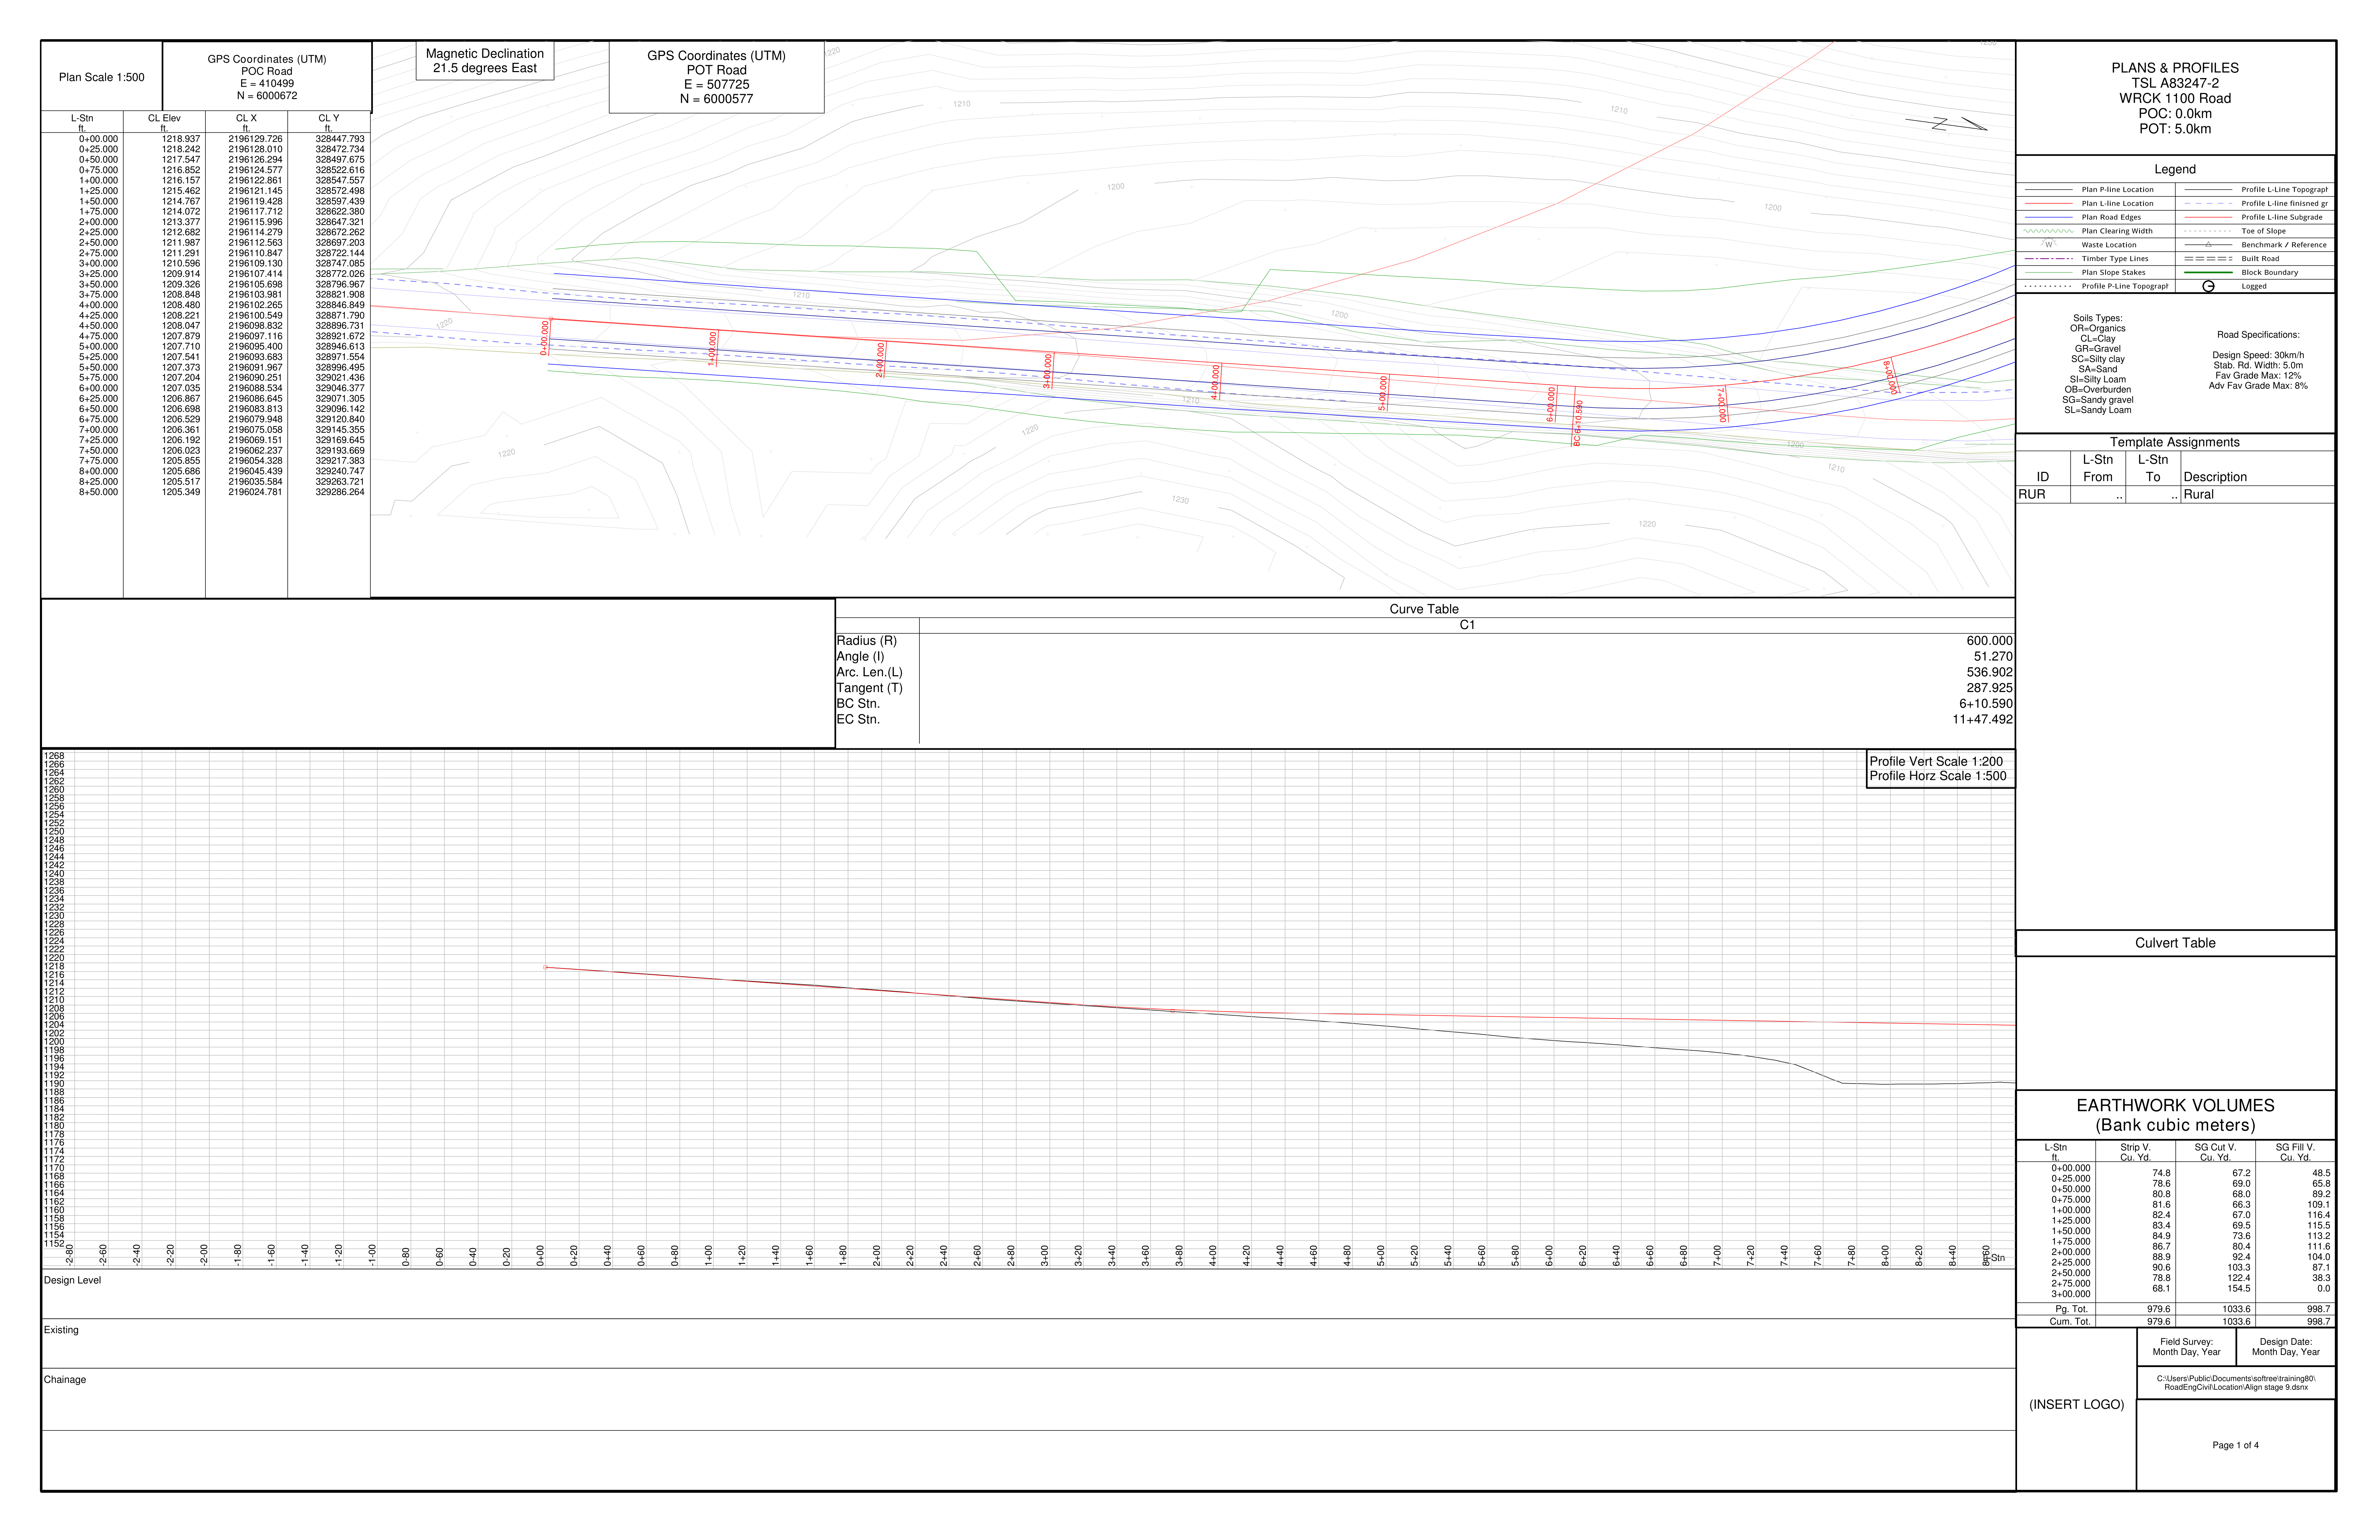Click the Built Road double-dash symbol
This screenshot has width=2380, height=1540.
coord(2208,259)
